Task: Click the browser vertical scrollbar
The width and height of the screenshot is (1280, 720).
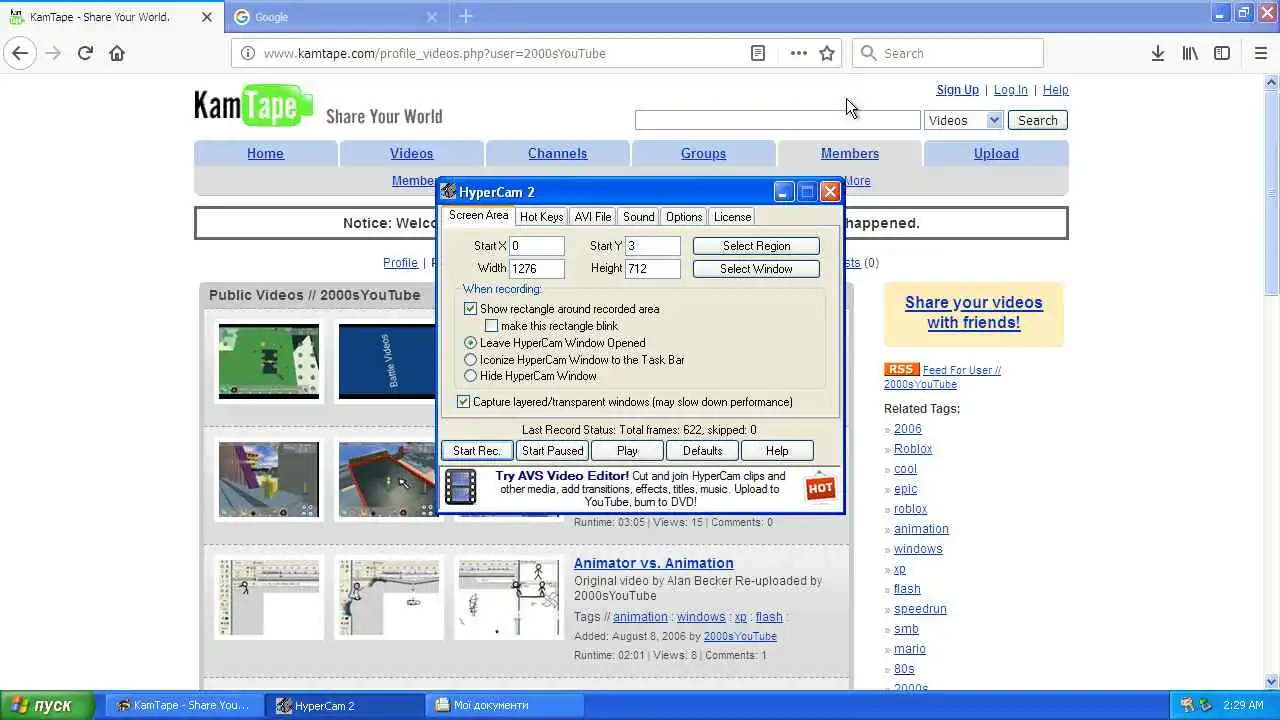Action: point(1272,380)
